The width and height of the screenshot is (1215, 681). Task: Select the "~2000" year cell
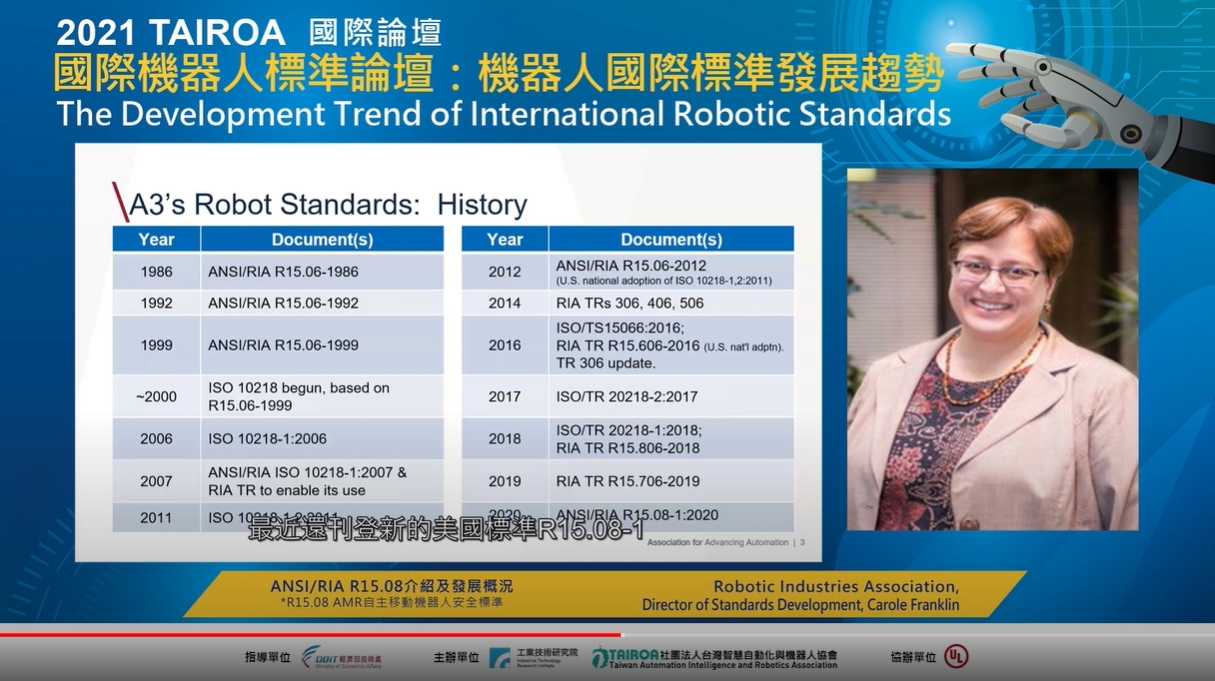coord(156,396)
